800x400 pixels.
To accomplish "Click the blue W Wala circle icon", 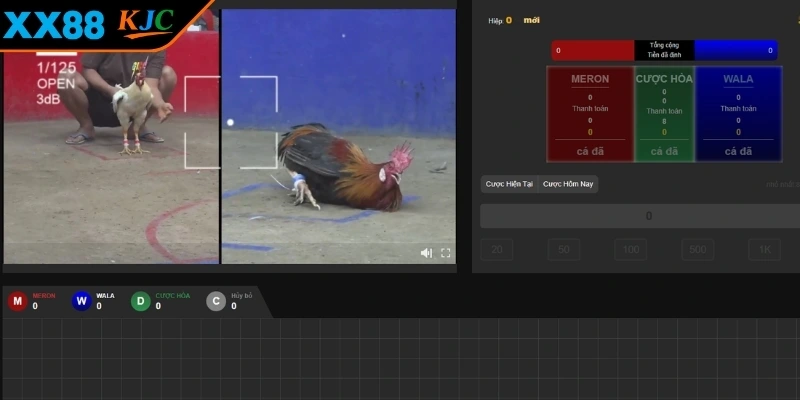I will click(81, 301).
